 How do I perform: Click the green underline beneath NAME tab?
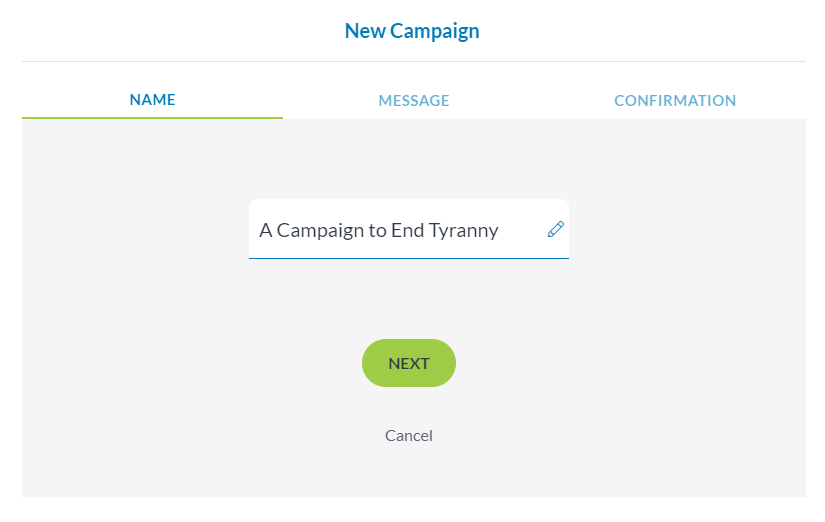pos(152,118)
